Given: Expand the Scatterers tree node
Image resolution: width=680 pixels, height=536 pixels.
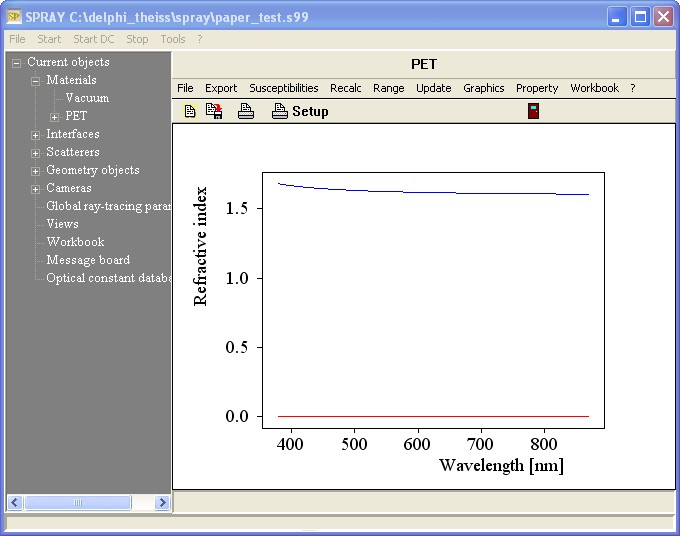Looking at the screenshot, I should pyautogui.click(x=36, y=153).
